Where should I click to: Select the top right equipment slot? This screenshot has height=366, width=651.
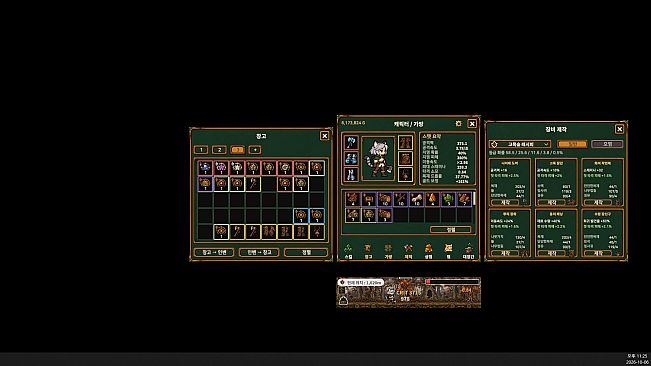pyautogui.click(x=405, y=143)
